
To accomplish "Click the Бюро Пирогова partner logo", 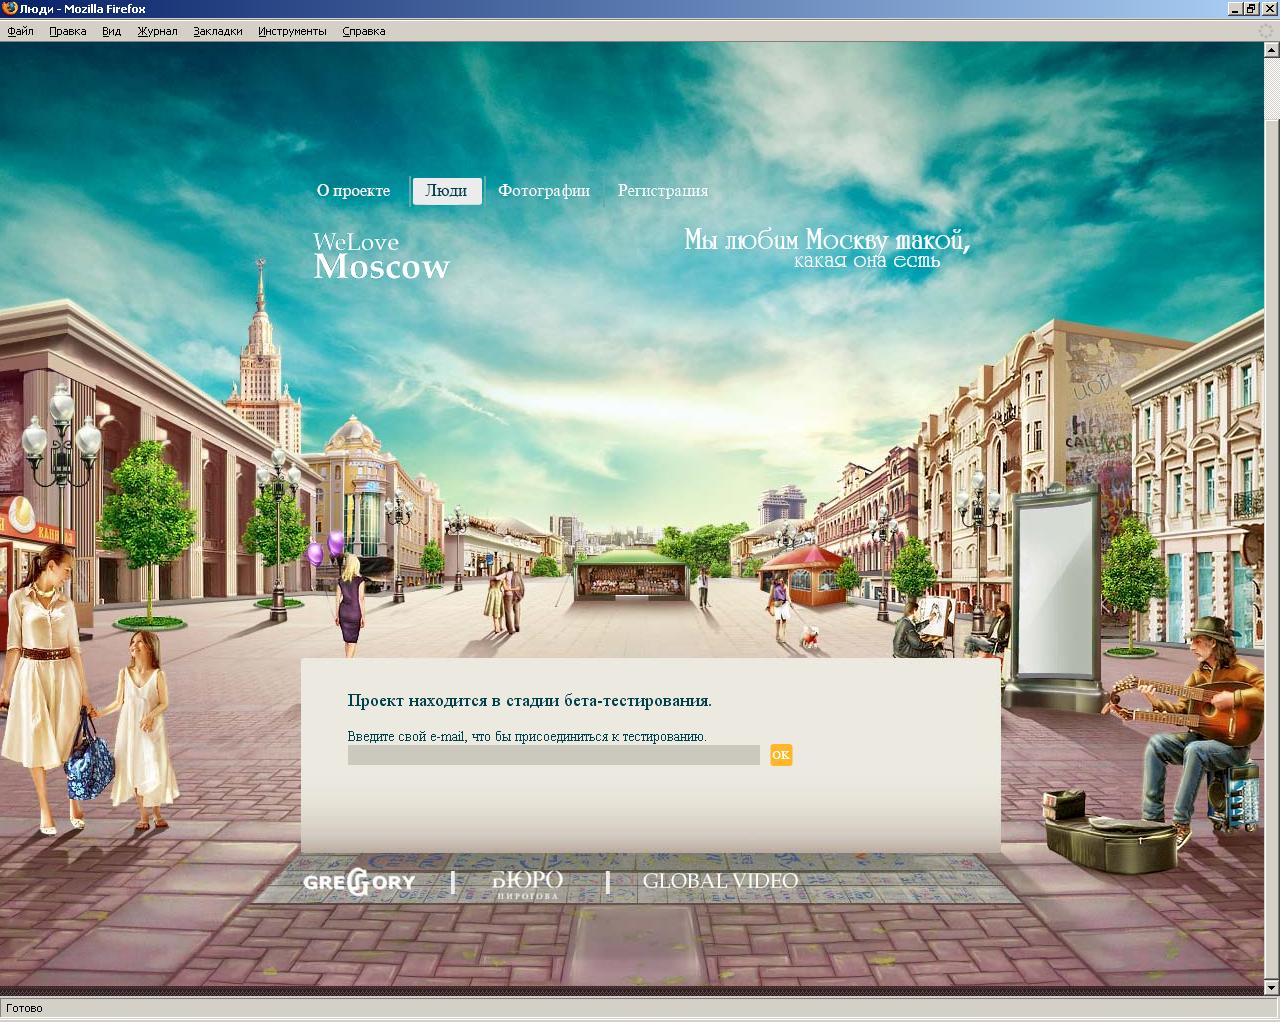I will [x=528, y=884].
